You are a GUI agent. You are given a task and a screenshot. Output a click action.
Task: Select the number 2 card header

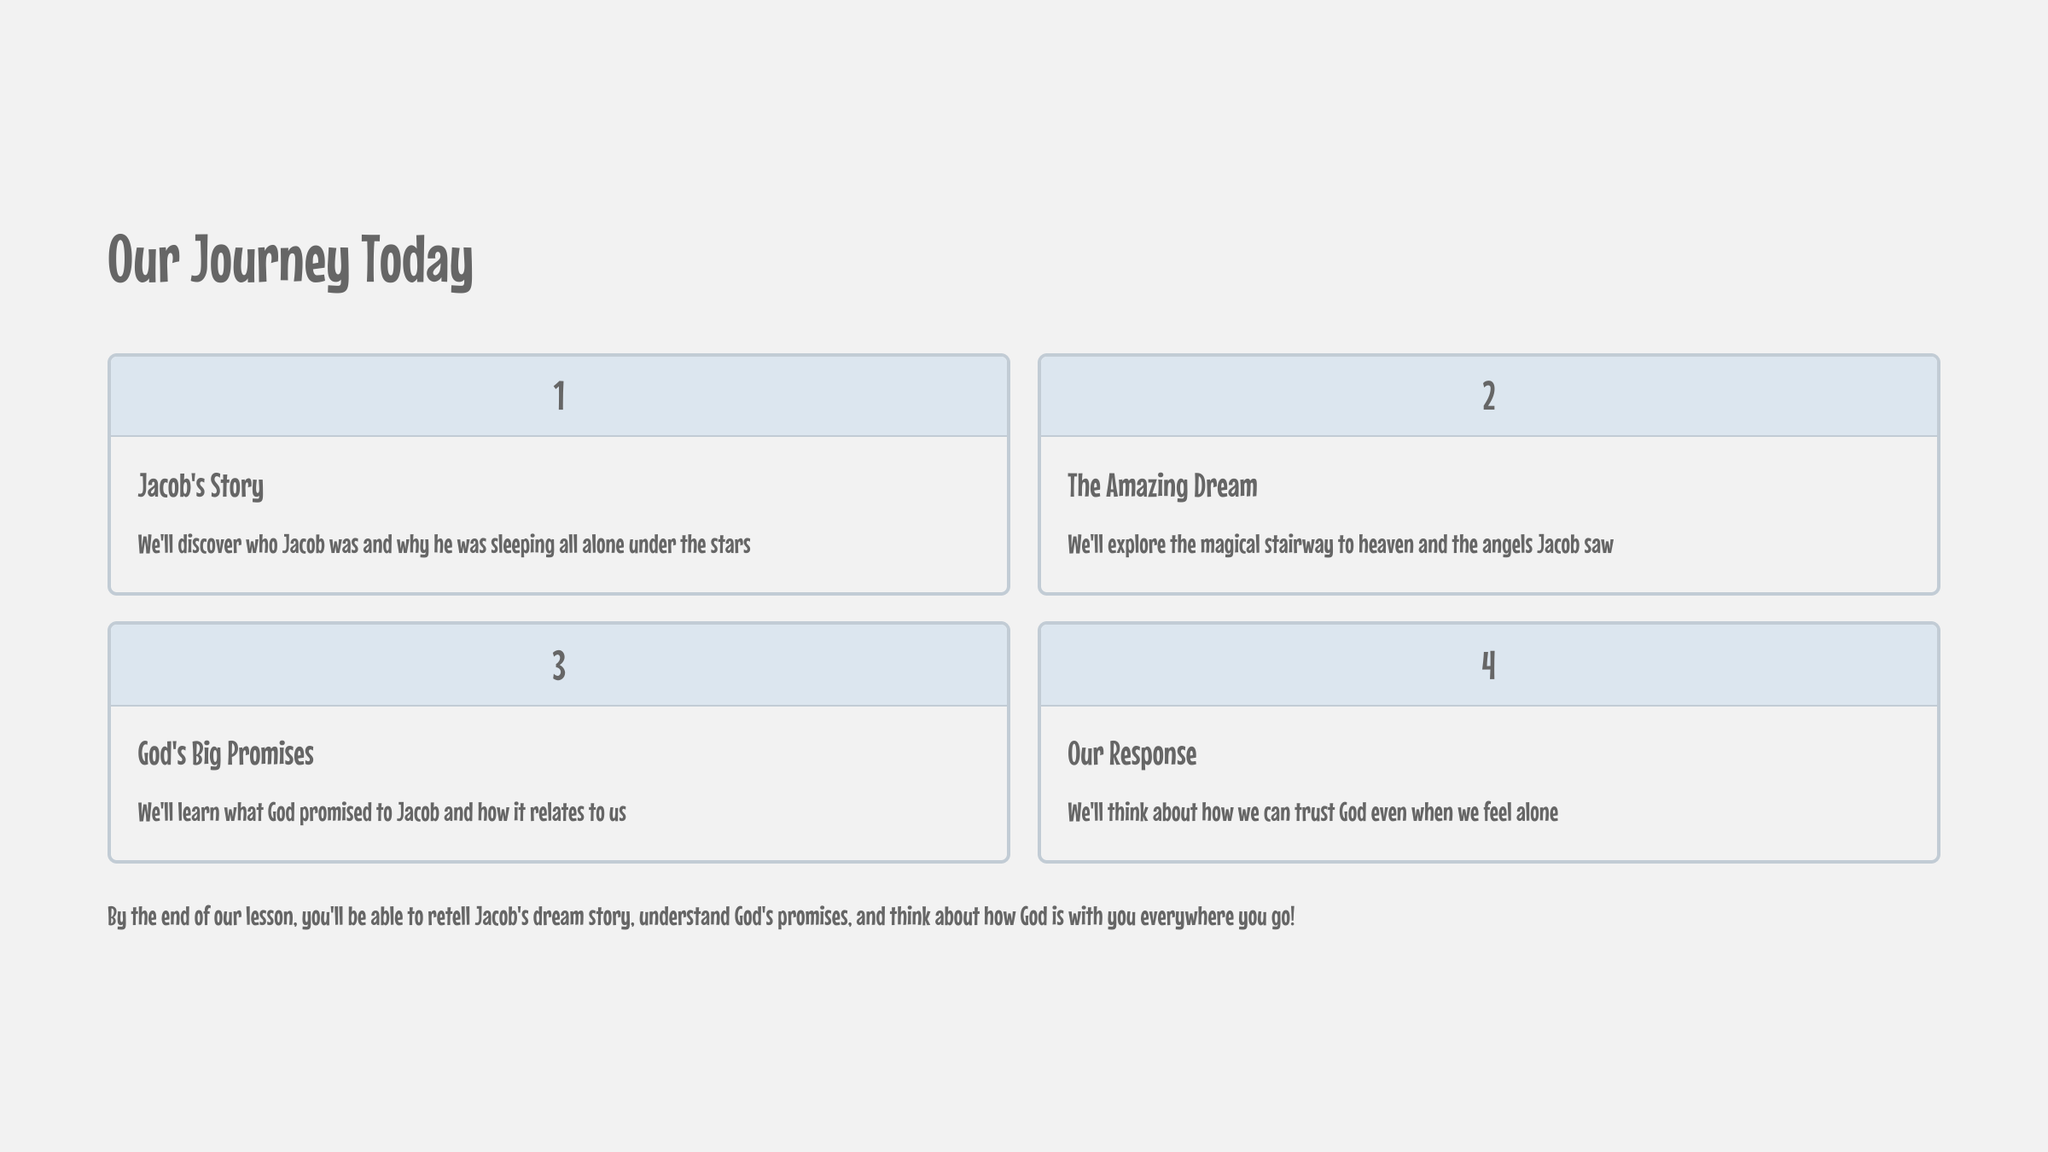1489,396
